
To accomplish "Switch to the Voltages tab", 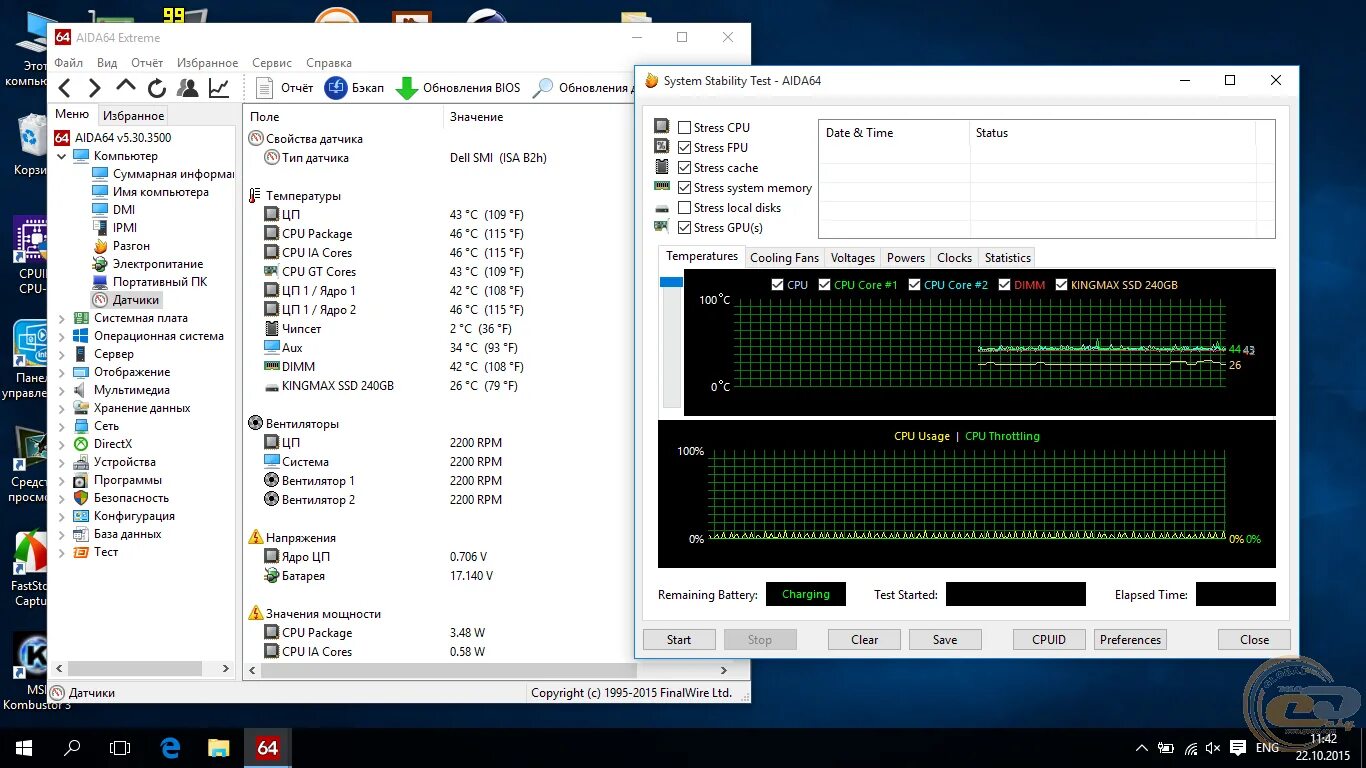I will [853, 258].
